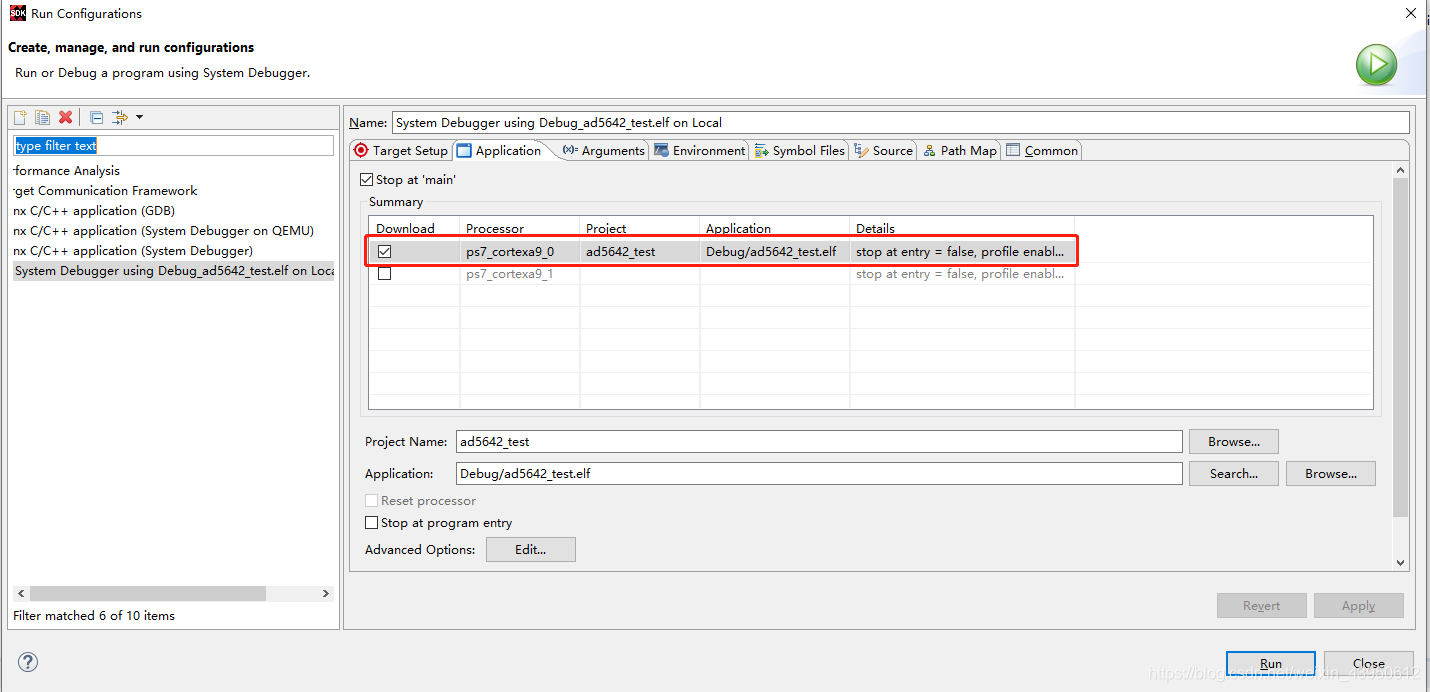
Task: Enable download for ps7_cortexa9_1 processor
Action: tap(384, 273)
